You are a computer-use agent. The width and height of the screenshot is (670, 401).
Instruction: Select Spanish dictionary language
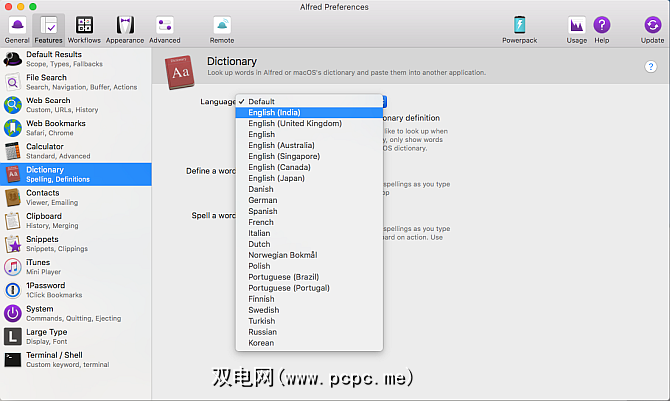point(309,211)
